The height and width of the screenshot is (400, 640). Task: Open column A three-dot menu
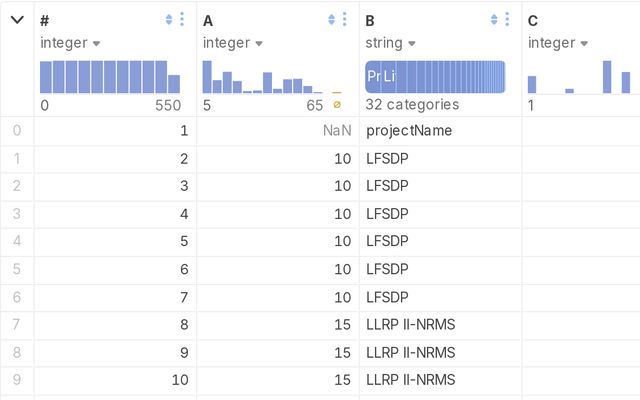[x=345, y=20]
